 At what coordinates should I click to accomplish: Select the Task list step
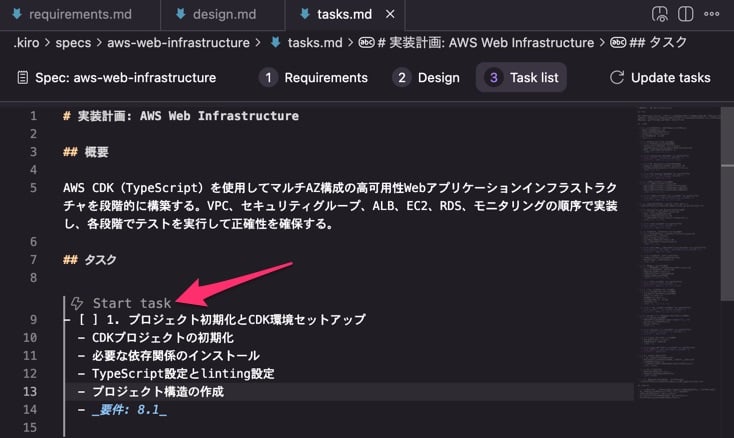click(x=521, y=78)
